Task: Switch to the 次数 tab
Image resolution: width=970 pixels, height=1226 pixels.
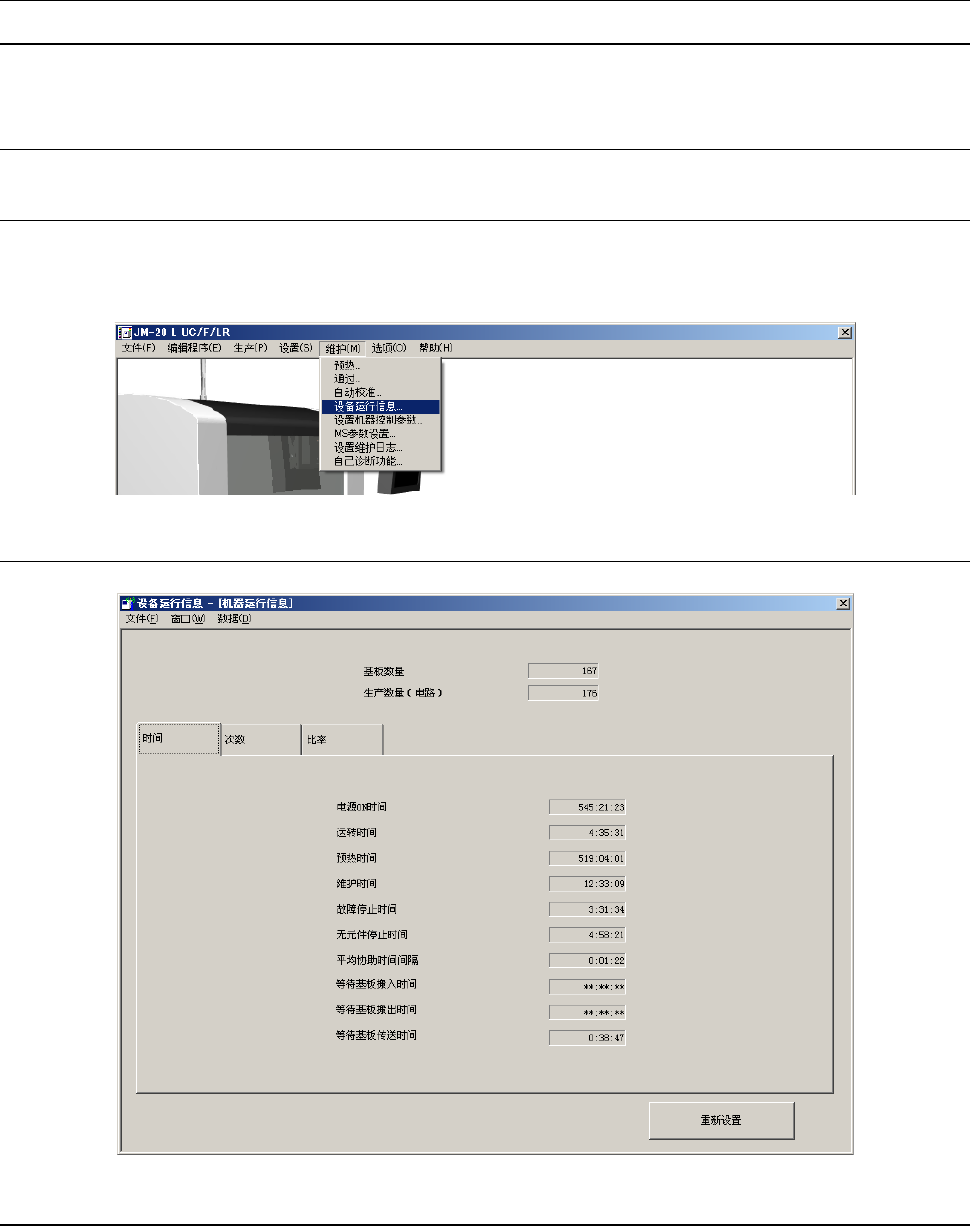Action: 261,740
